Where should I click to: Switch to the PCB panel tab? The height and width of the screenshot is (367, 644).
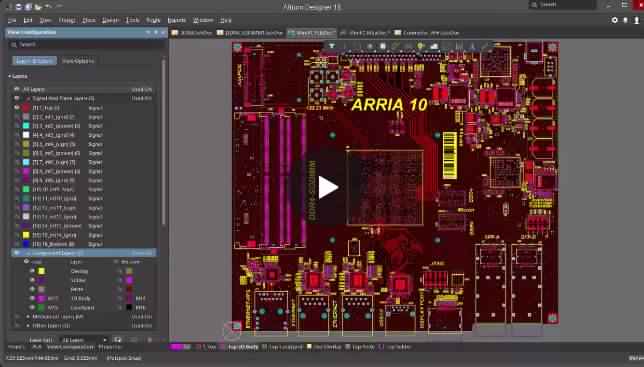(x=37, y=347)
